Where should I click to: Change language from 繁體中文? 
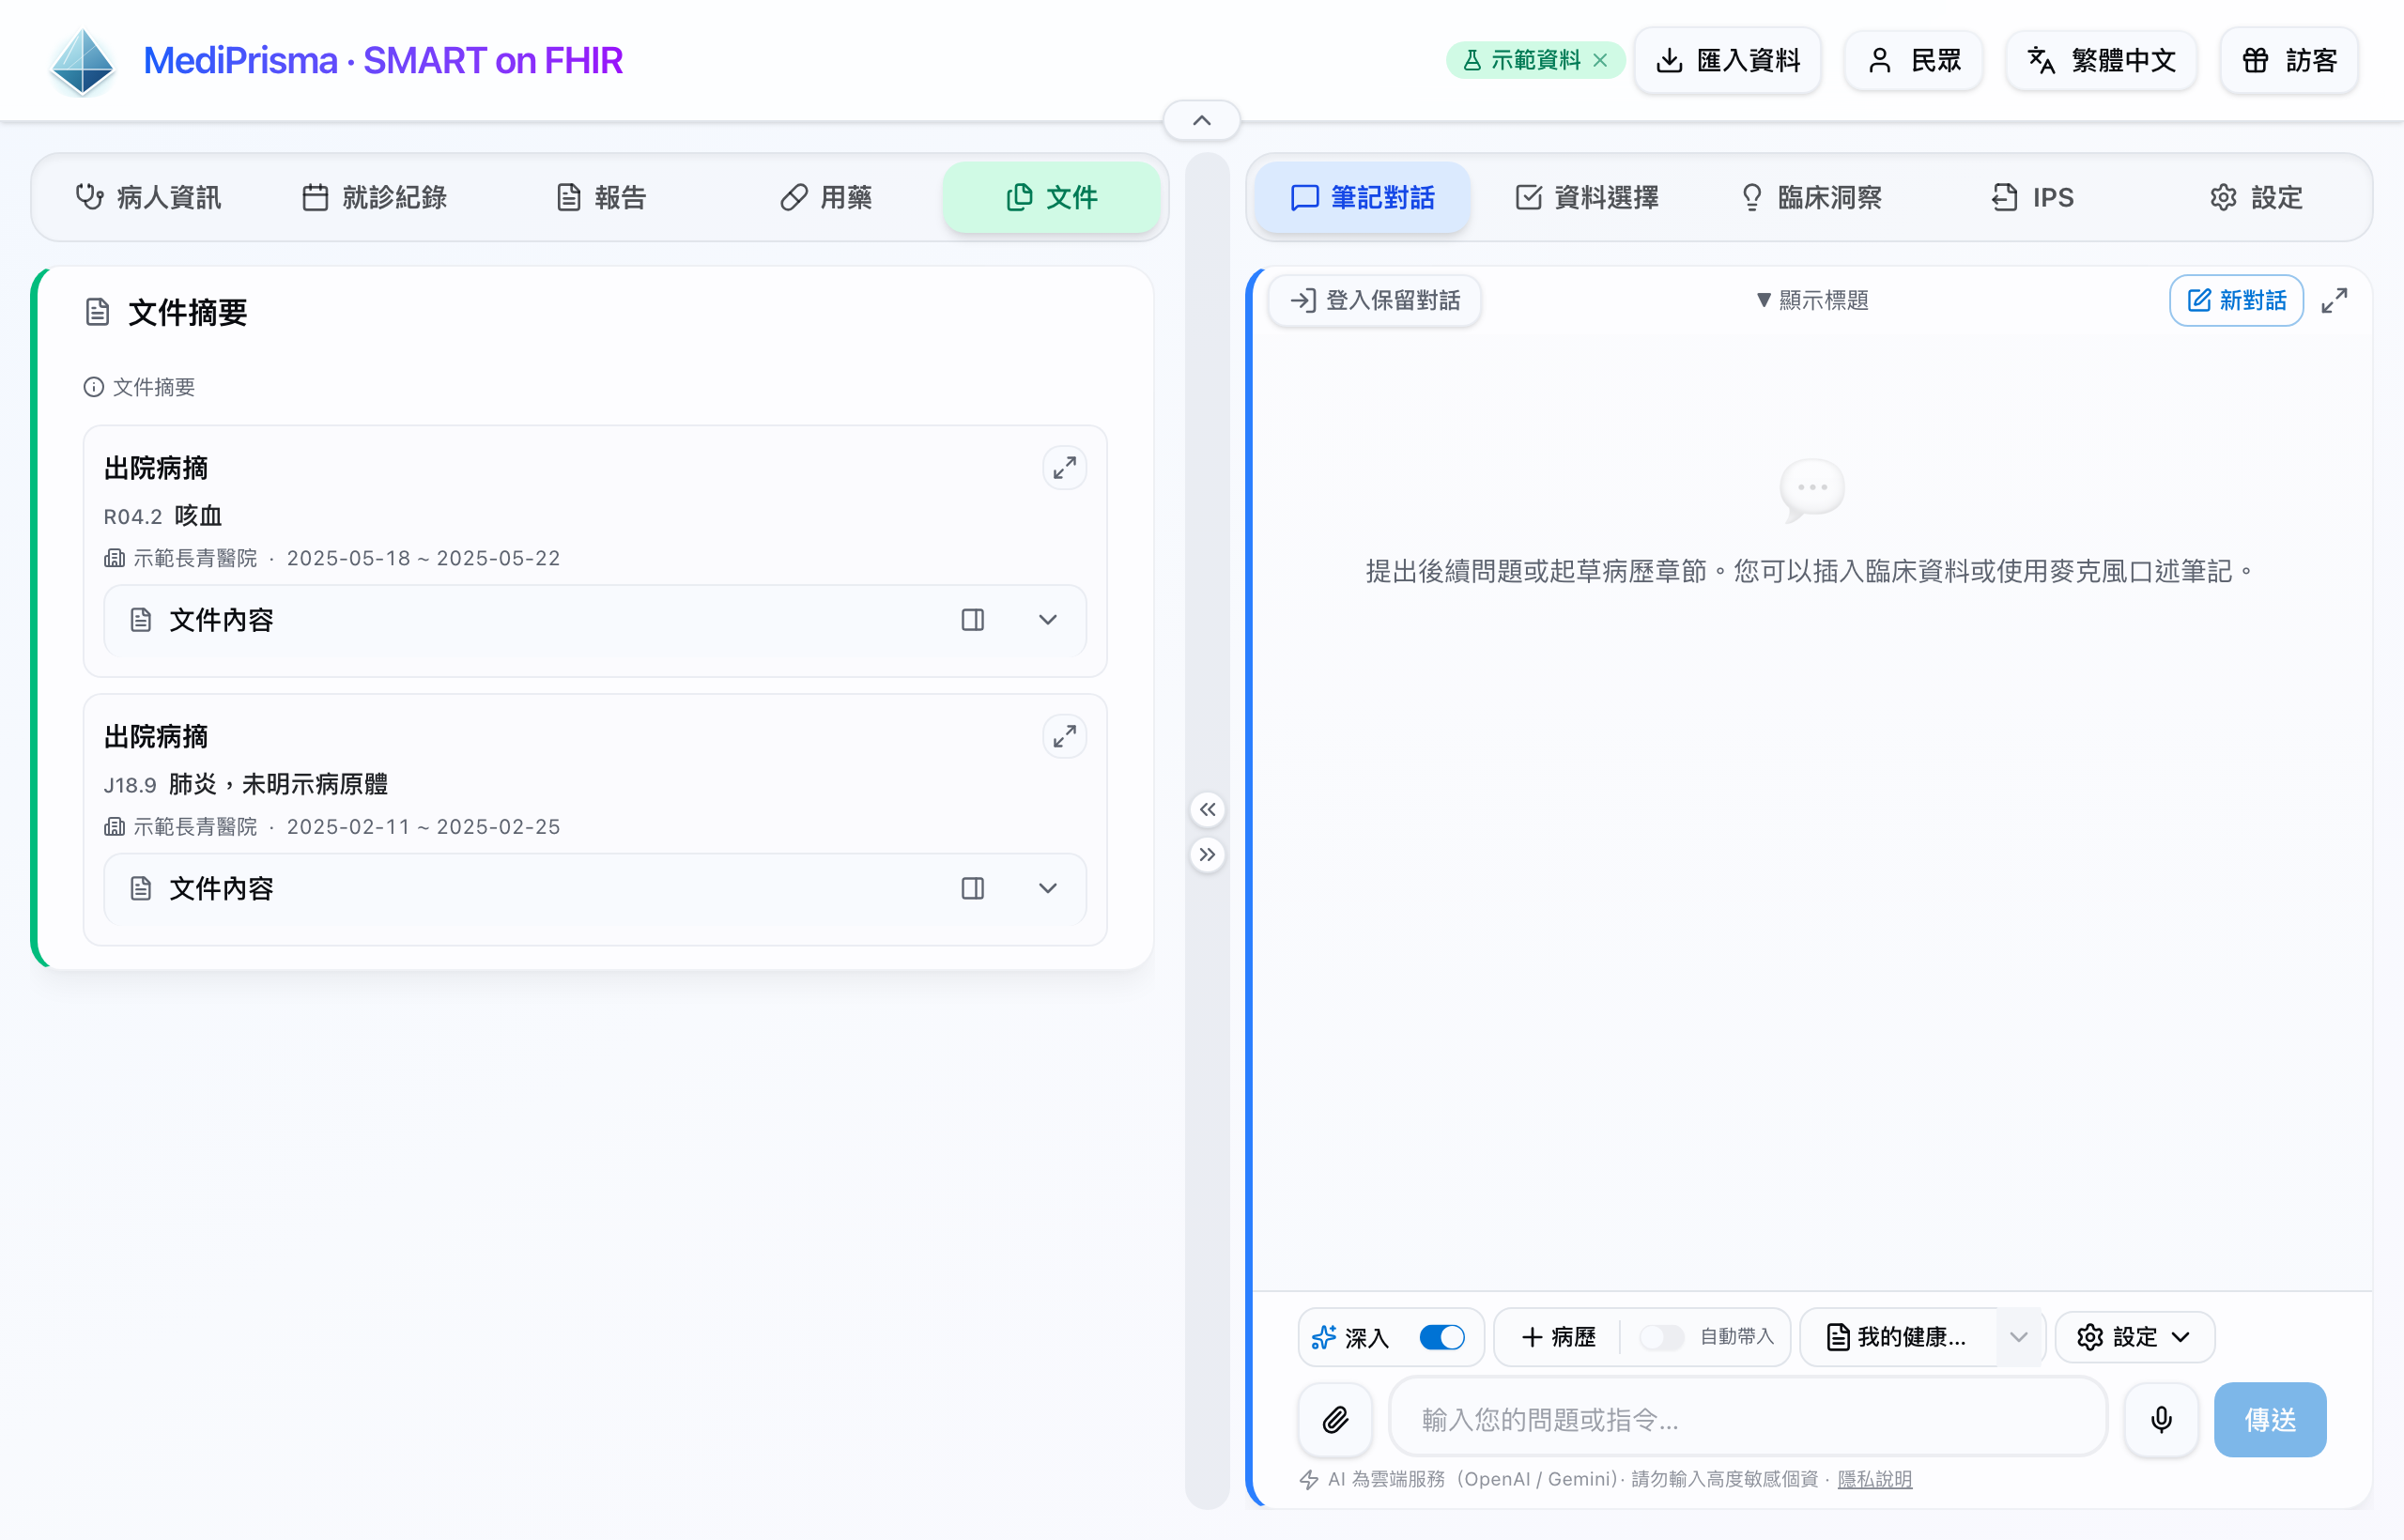(x=2101, y=60)
